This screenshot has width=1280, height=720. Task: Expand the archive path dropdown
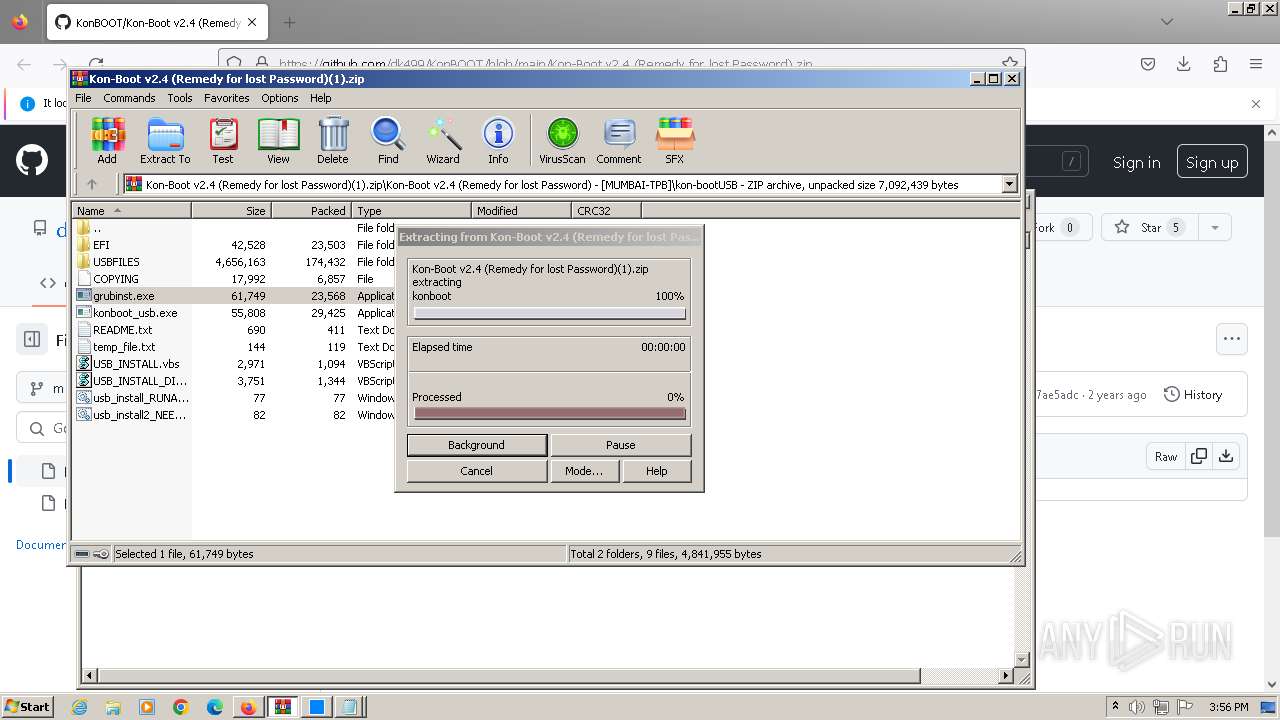pos(1009,184)
